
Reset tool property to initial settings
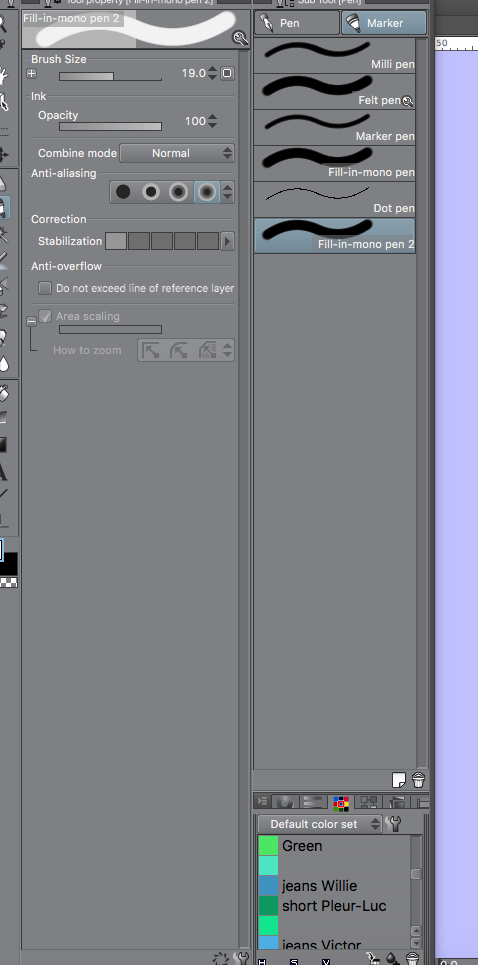click(221, 958)
